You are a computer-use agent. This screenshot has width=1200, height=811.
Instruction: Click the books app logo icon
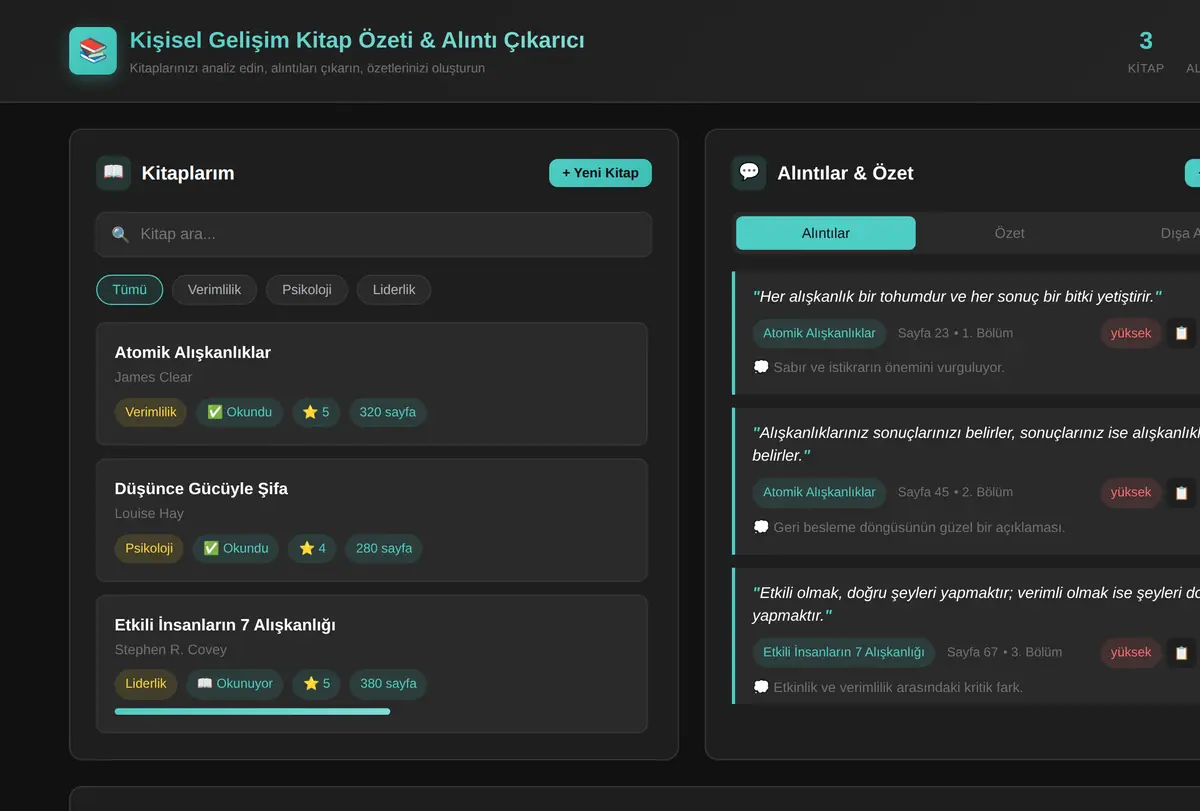pos(93,51)
